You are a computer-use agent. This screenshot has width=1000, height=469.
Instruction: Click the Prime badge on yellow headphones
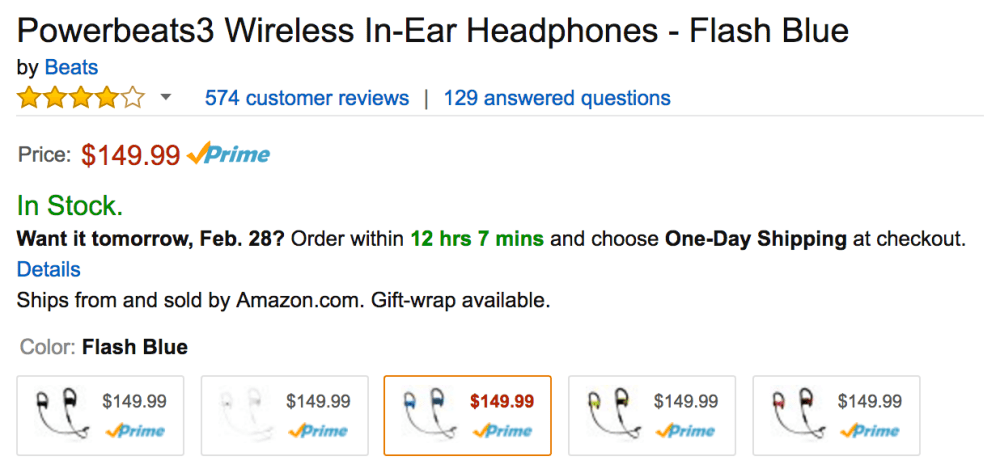[687, 431]
